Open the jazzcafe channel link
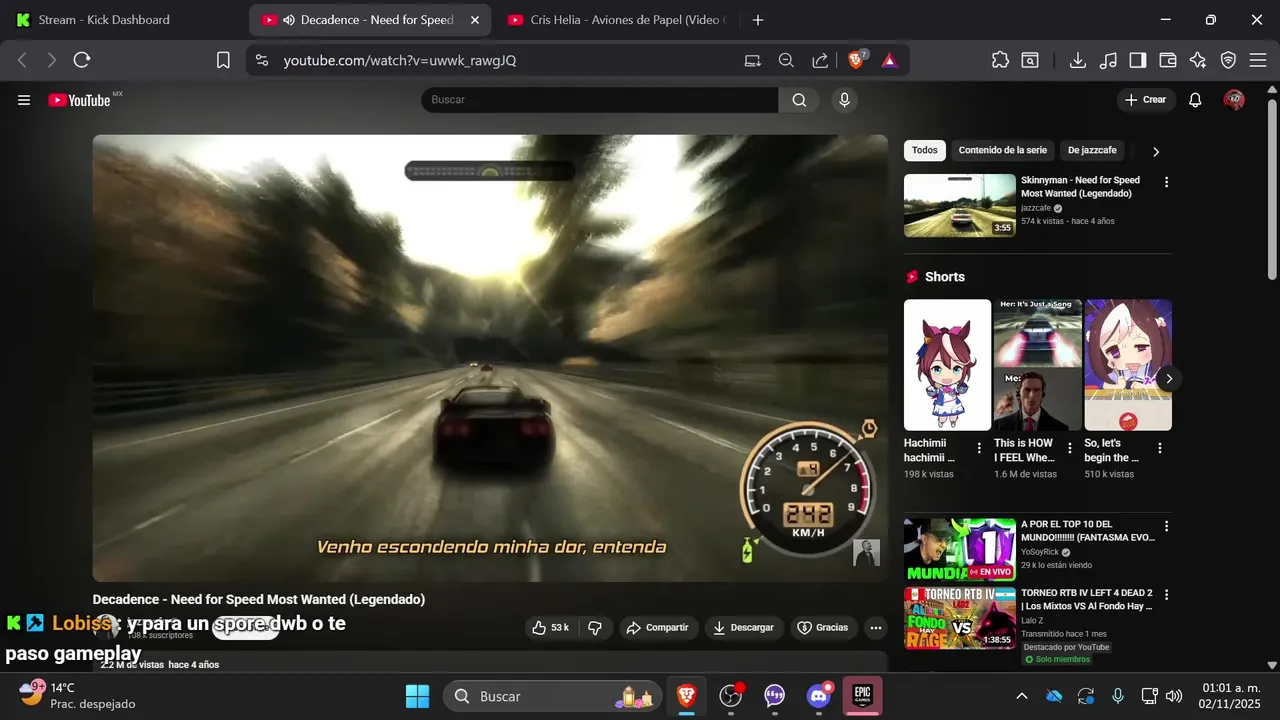 tap(1036, 208)
